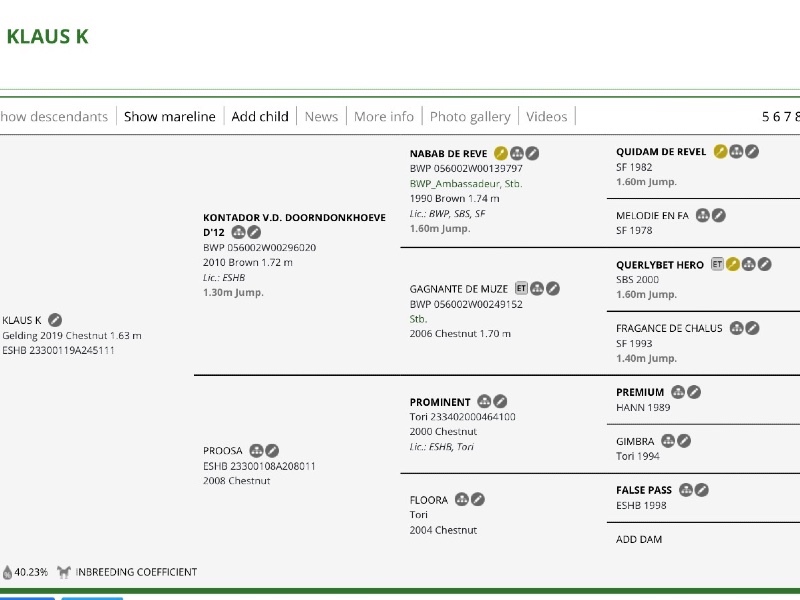
Task: Click the edit pencil icon next to KLAUS K
Action: pyautogui.click(x=55, y=320)
